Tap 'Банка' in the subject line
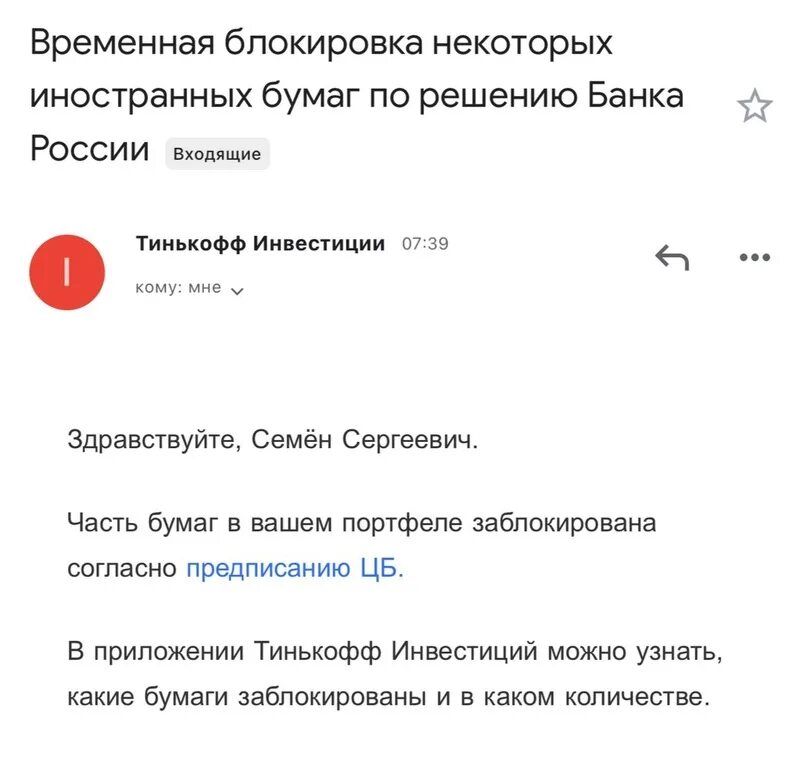The width and height of the screenshot is (807, 761). click(635, 95)
